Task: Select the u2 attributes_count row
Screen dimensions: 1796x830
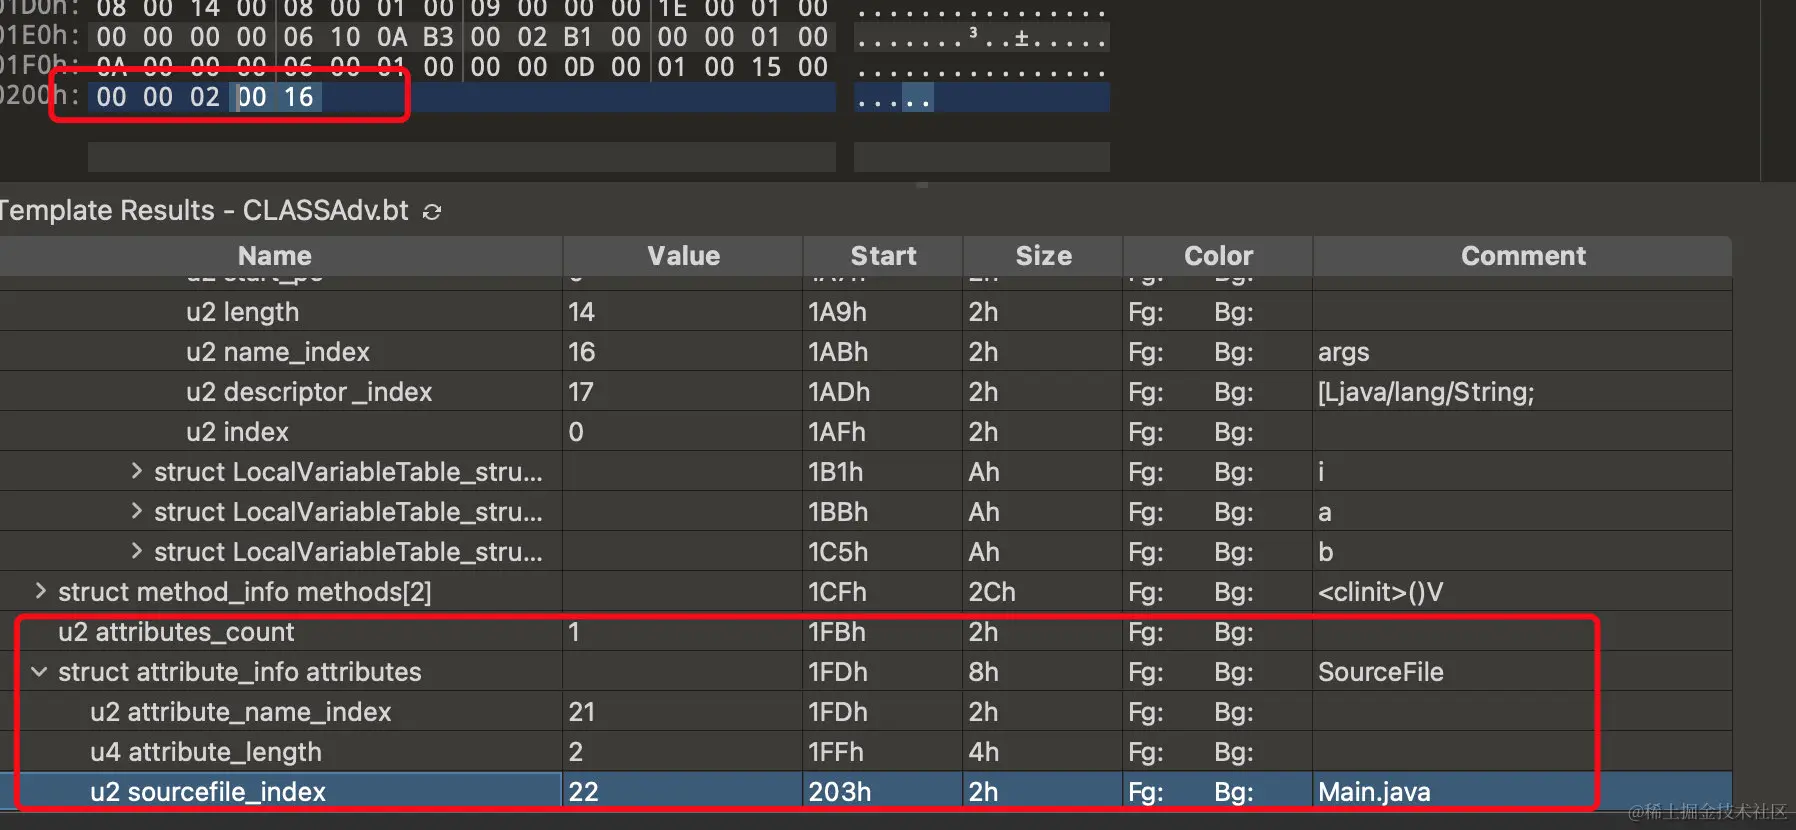Action: tap(866, 632)
